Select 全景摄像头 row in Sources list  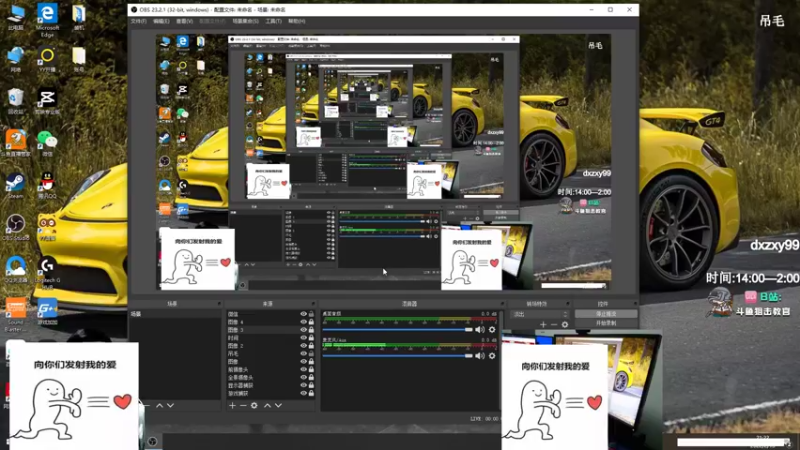270,378
